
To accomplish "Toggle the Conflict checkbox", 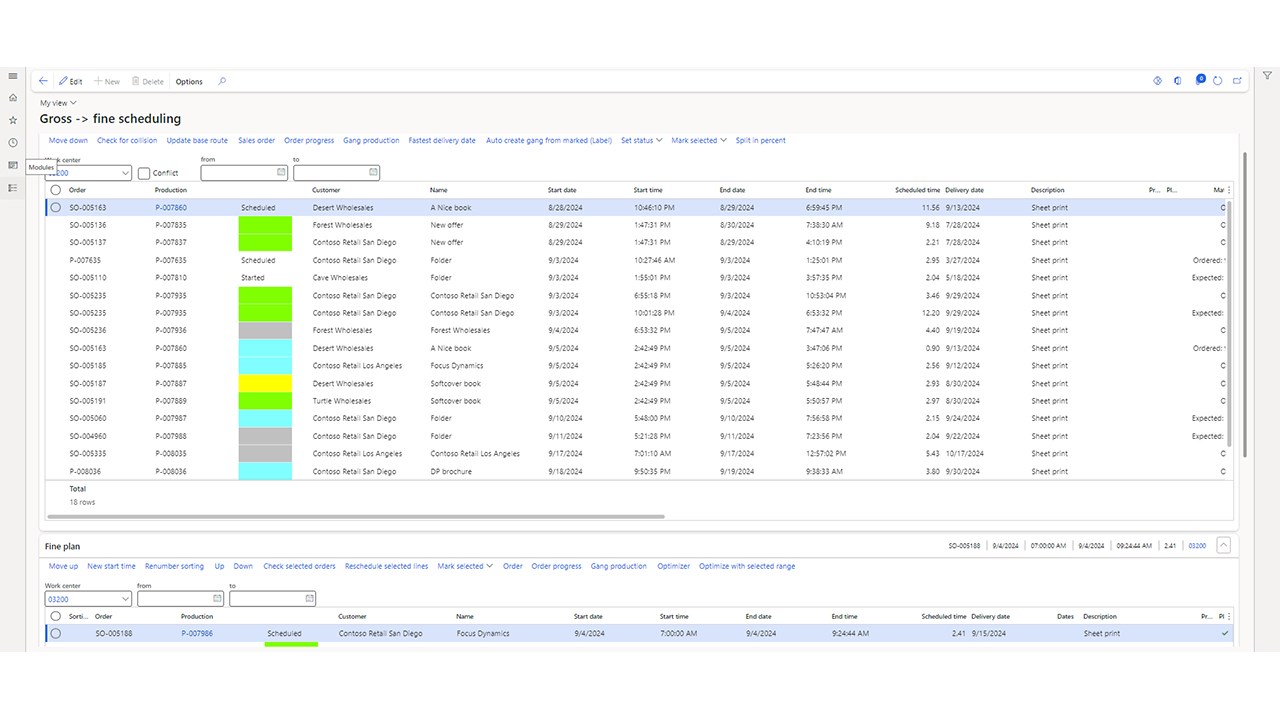I will pos(144,173).
